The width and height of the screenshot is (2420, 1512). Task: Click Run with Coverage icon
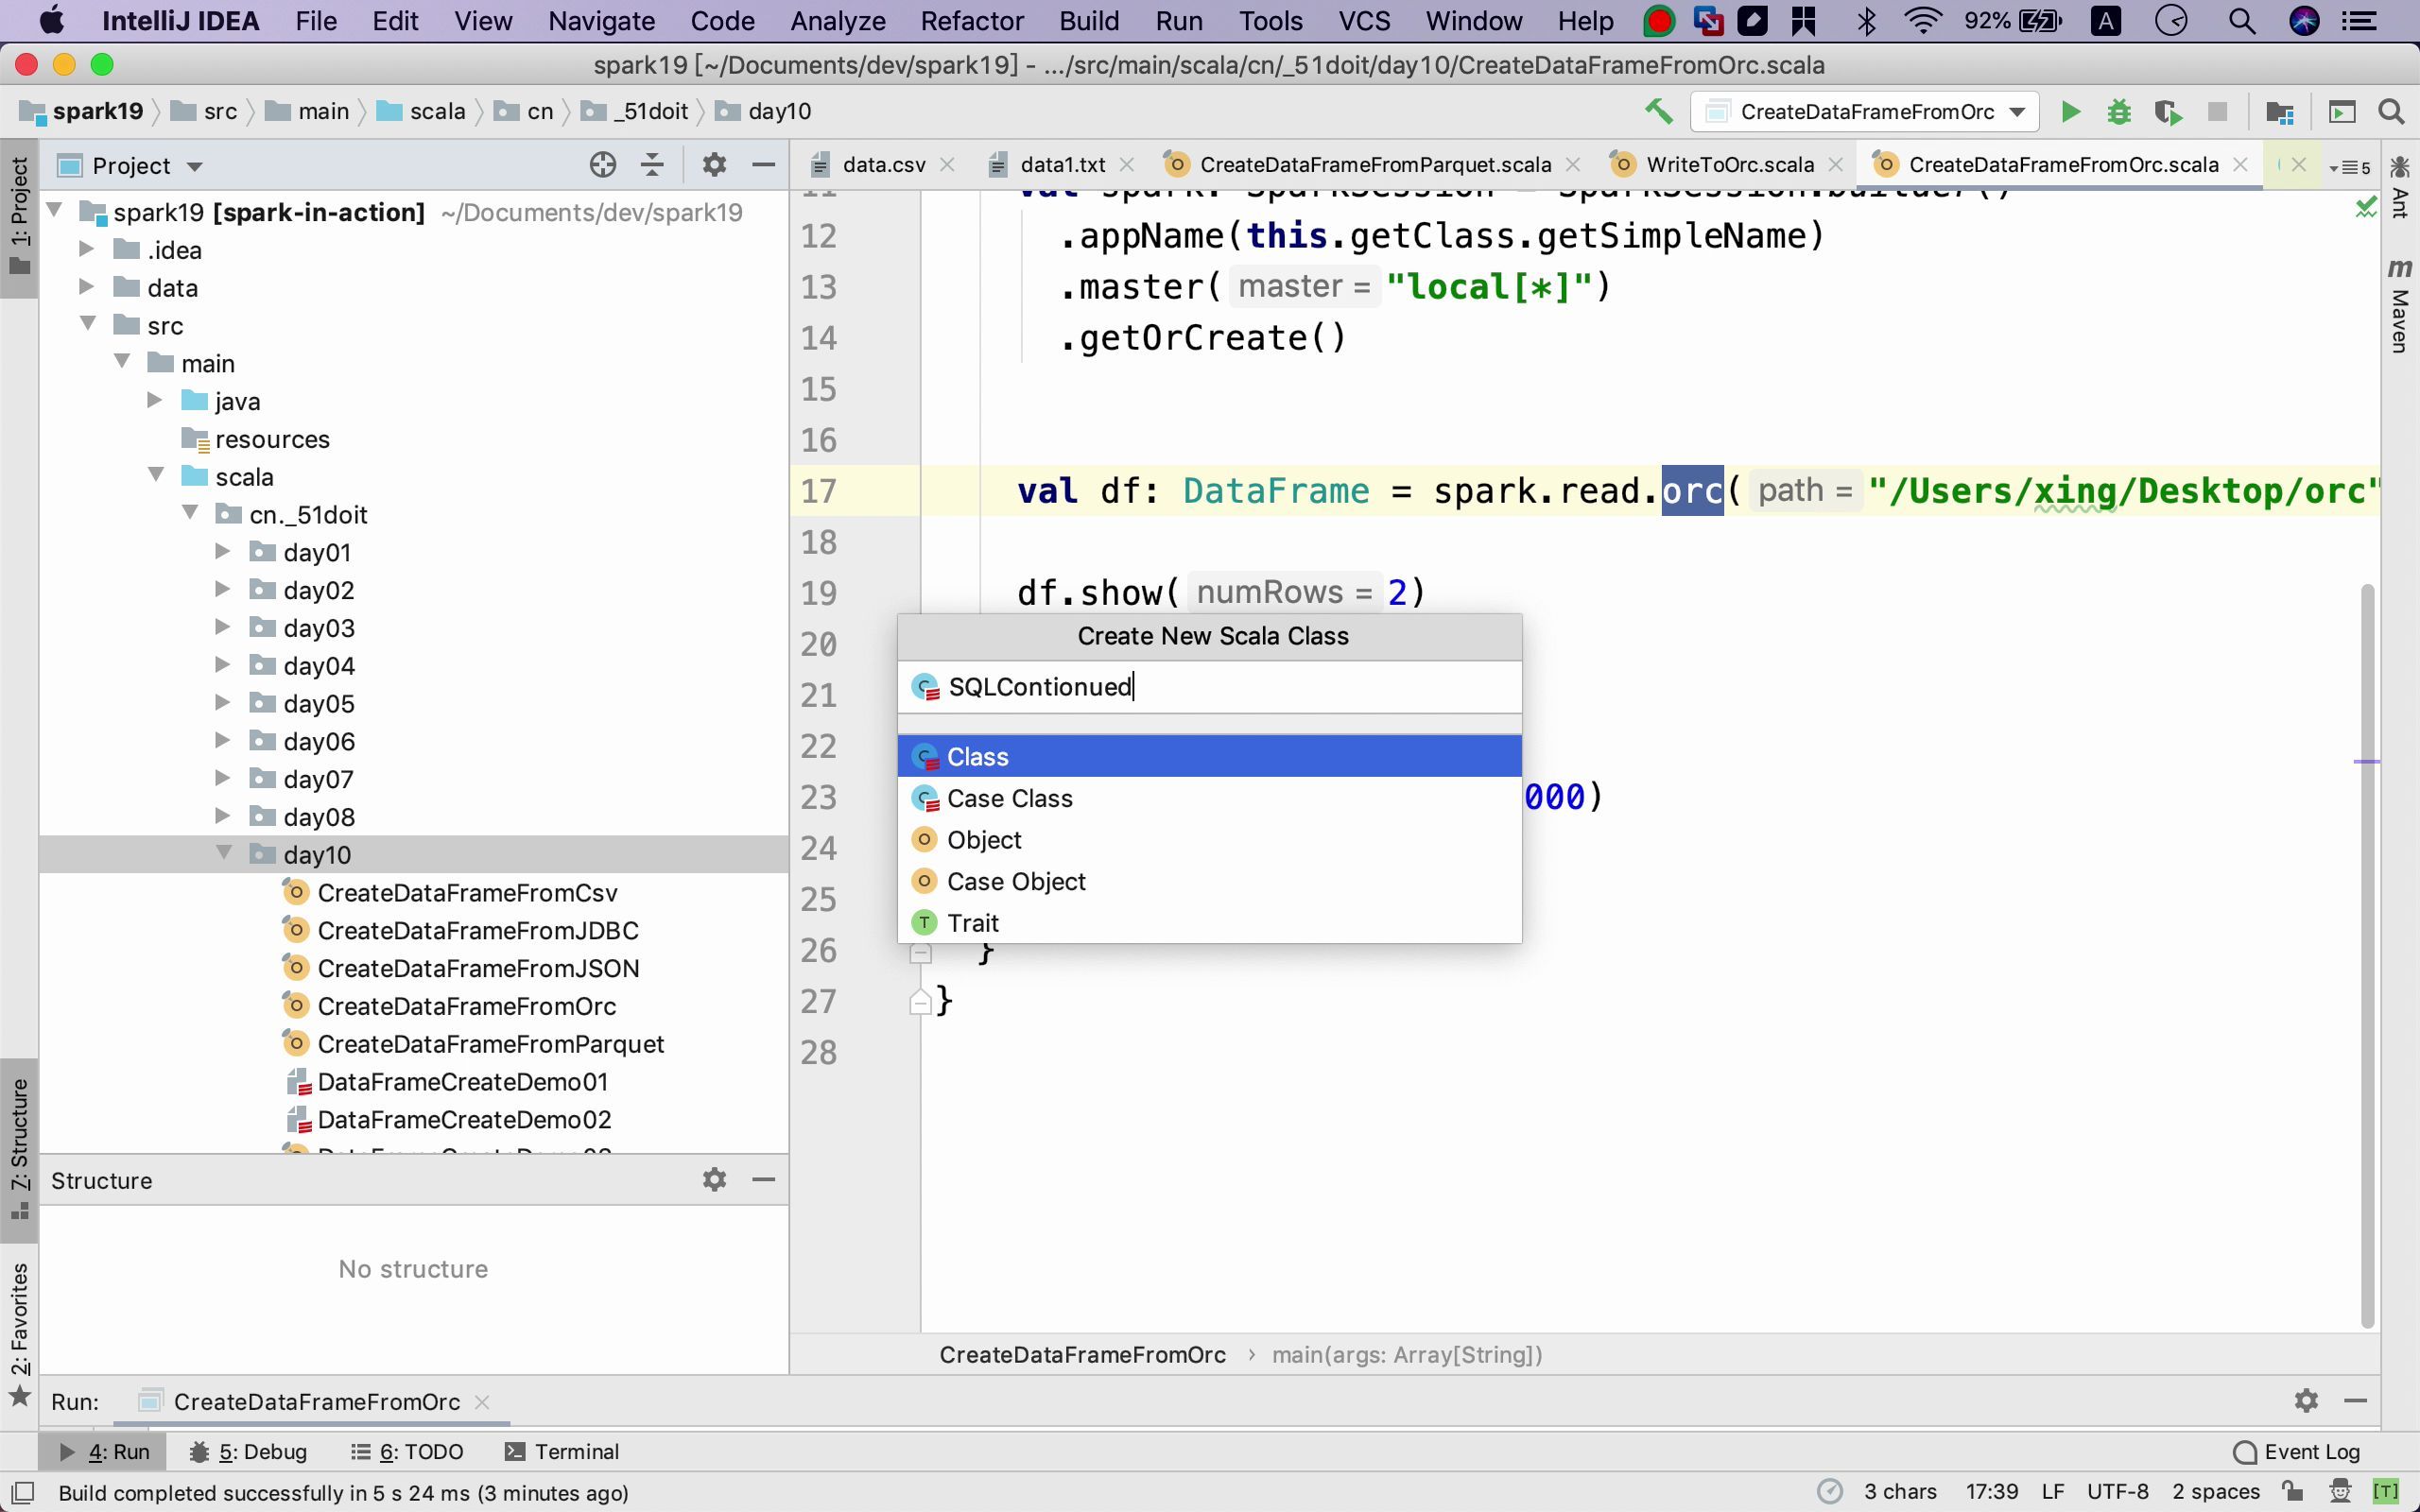click(2167, 112)
